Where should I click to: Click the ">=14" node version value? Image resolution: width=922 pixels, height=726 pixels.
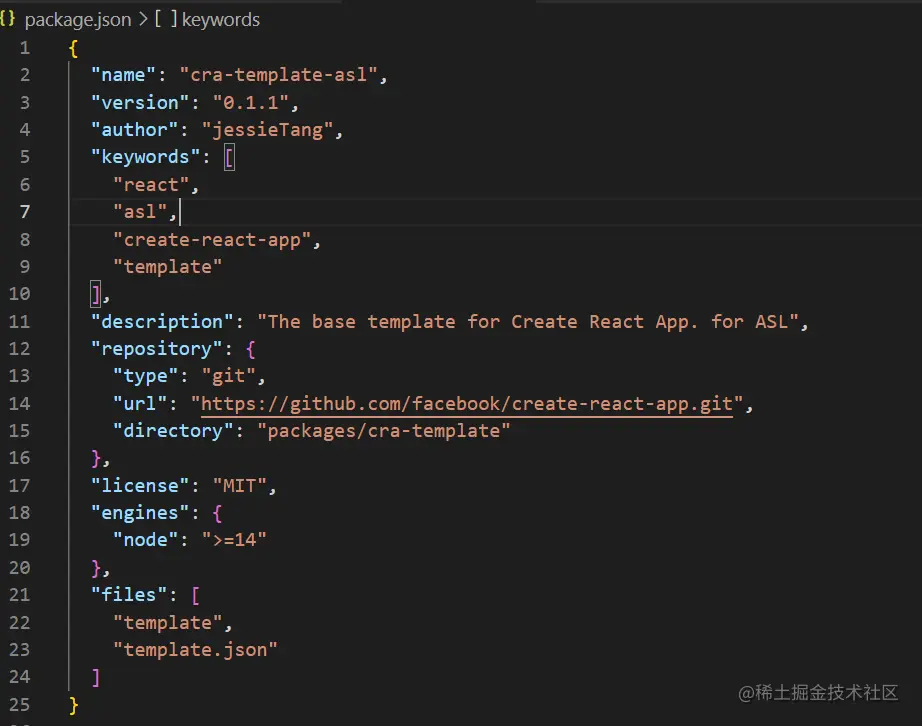(x=234, y=540)
